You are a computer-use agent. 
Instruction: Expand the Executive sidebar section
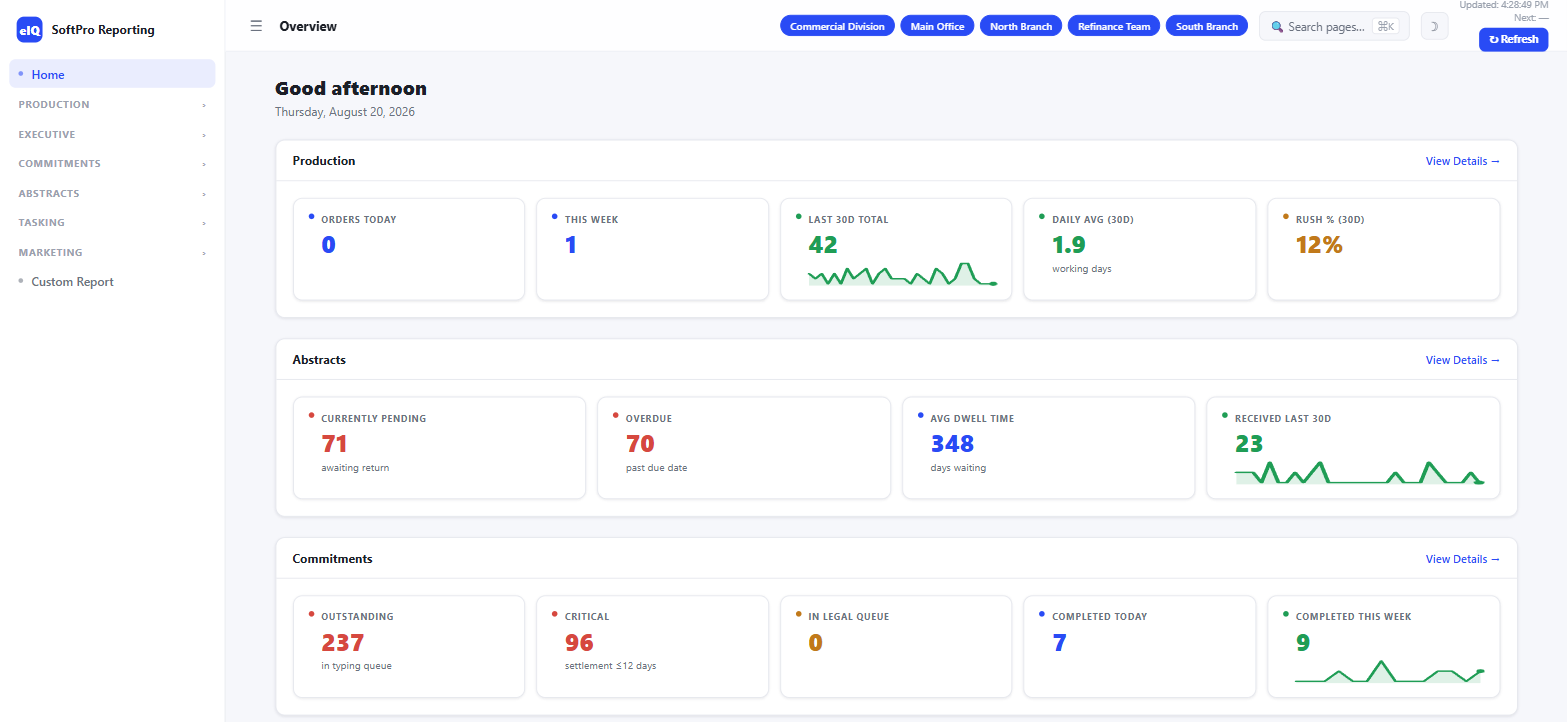(x=112, y=134)
